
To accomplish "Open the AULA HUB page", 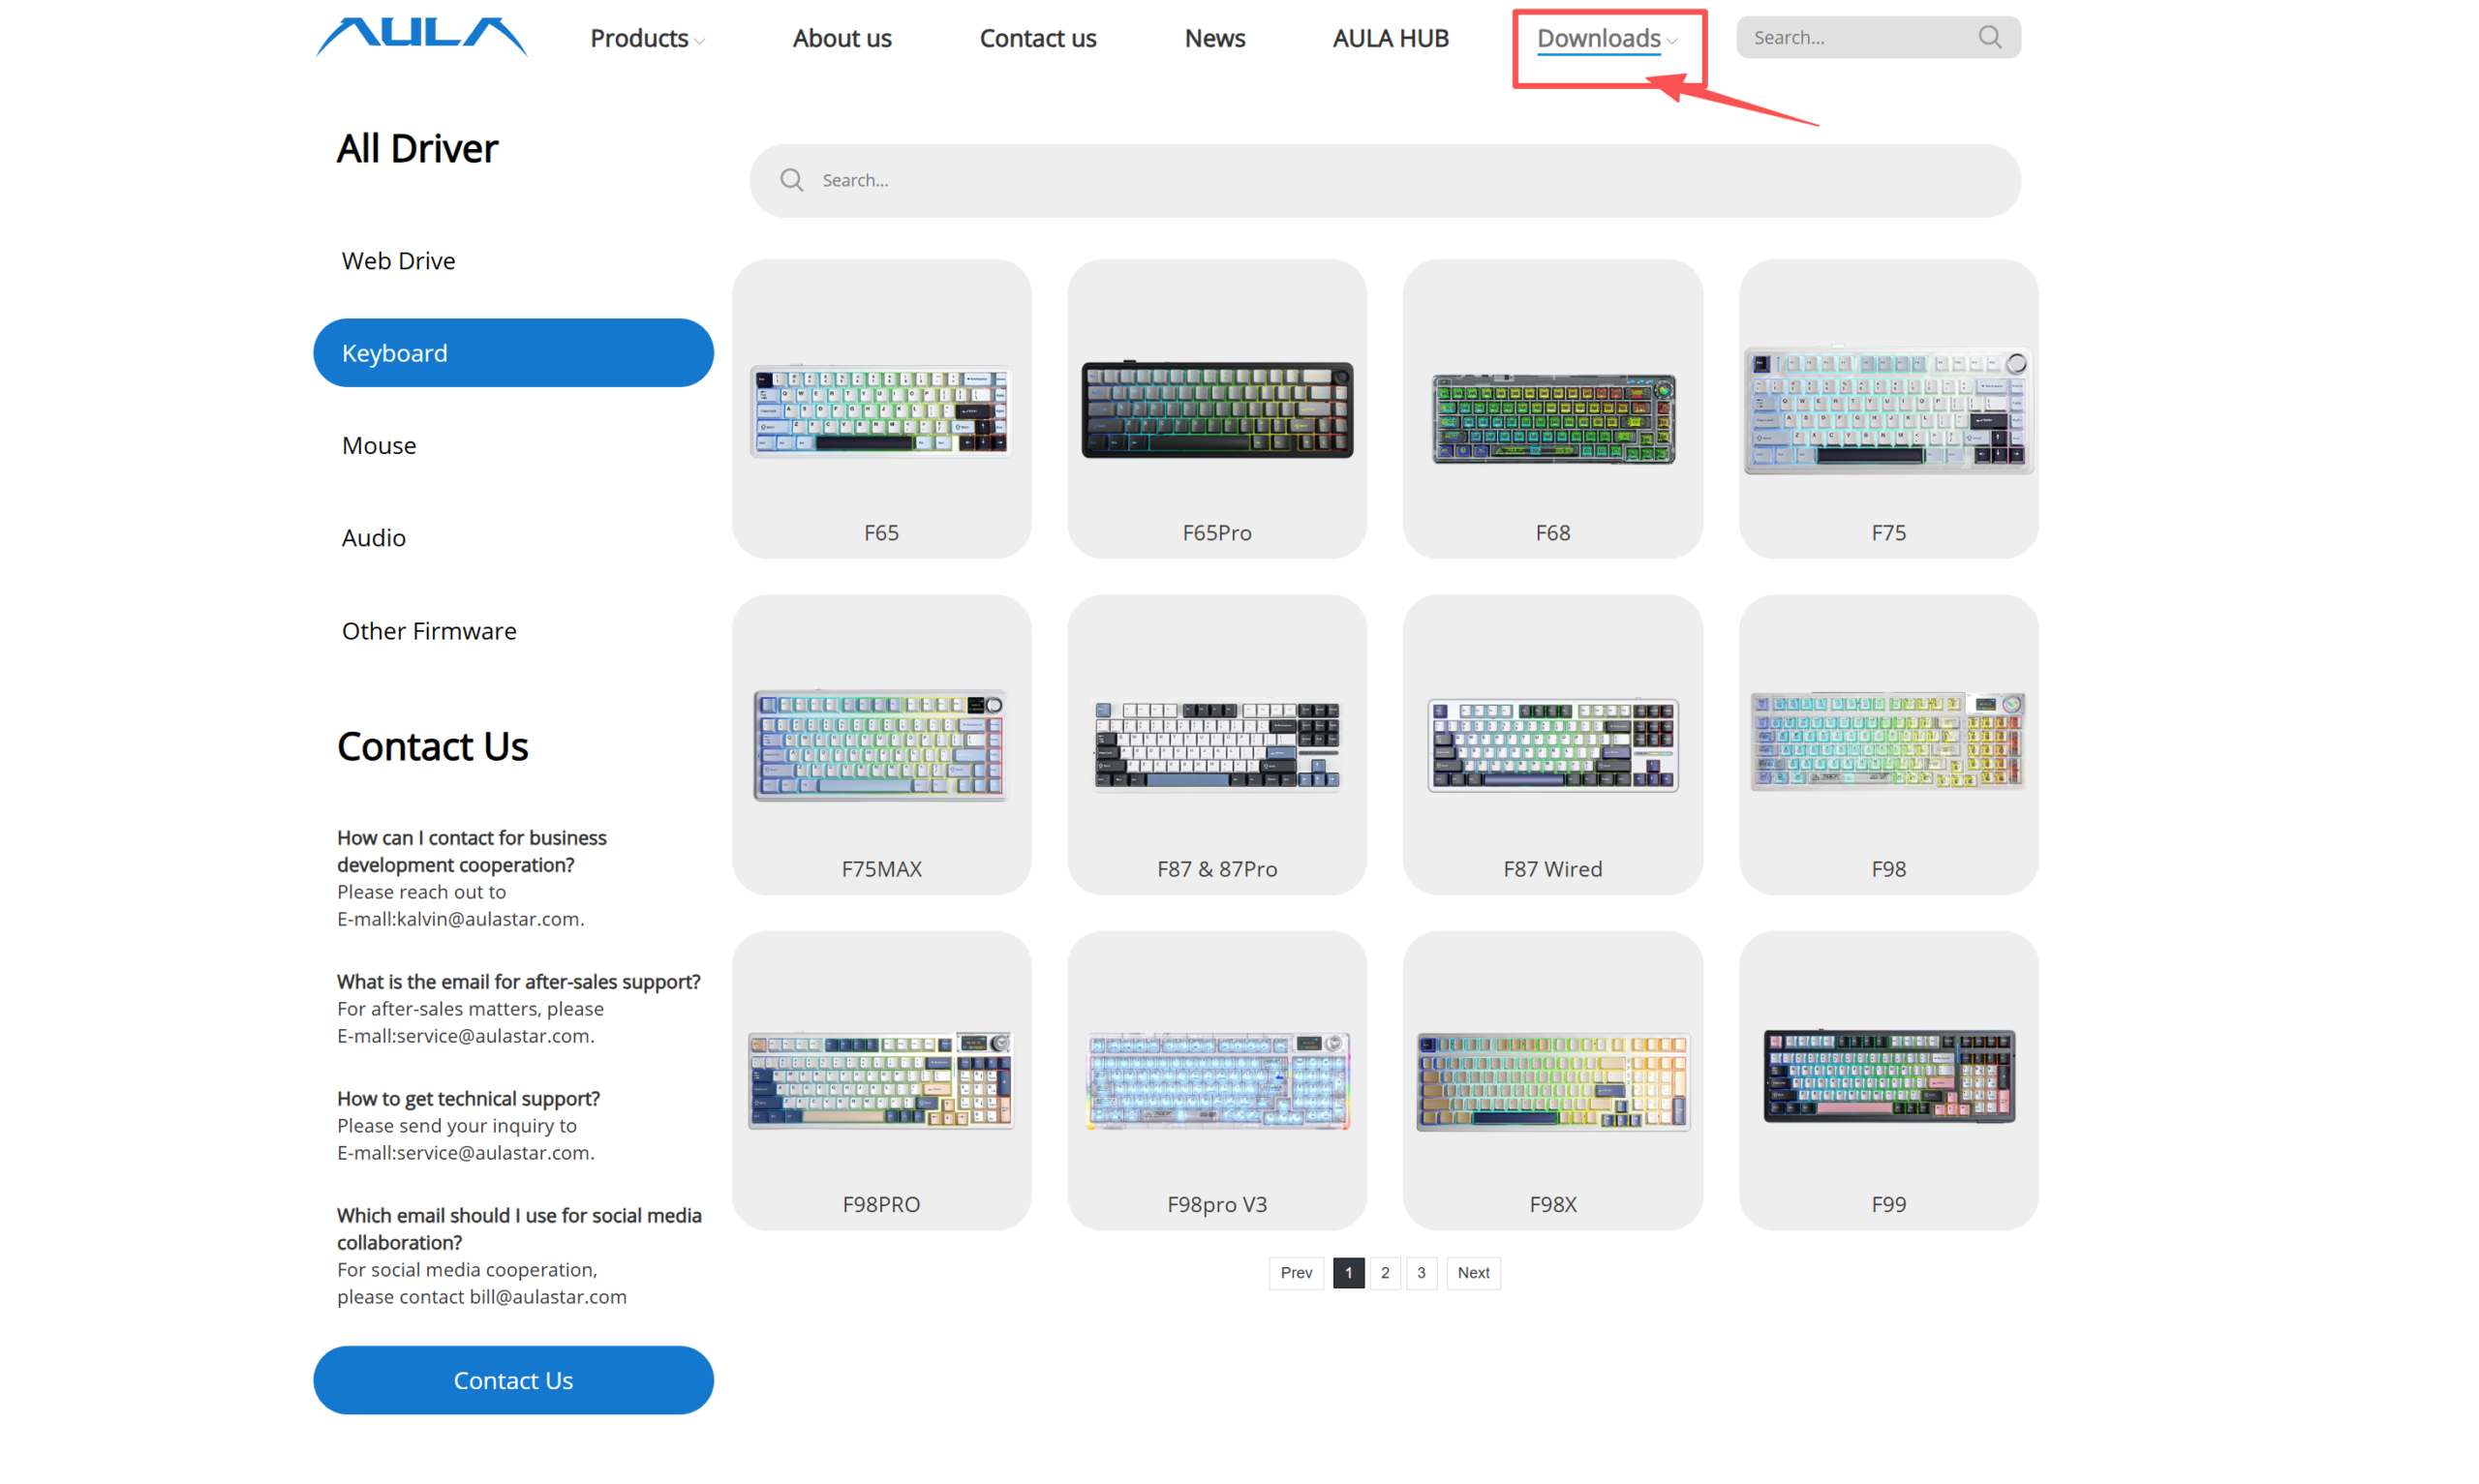I will (x=1390, y=38).
